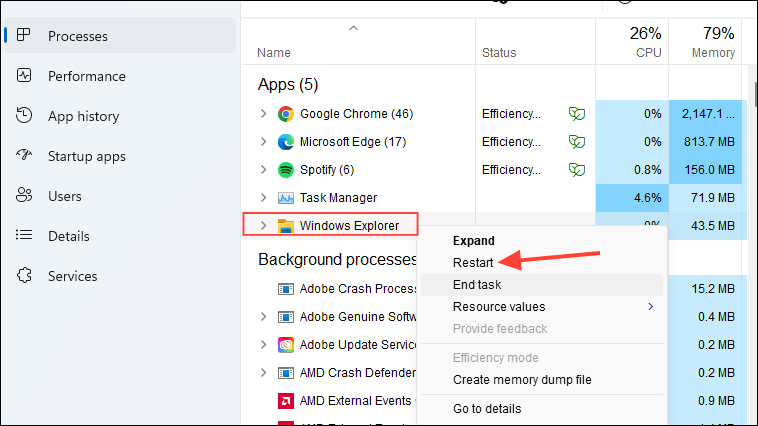The image size is (758, 426).
Task: Click the Microsoft Edge app icon
Action: point(286,142)
